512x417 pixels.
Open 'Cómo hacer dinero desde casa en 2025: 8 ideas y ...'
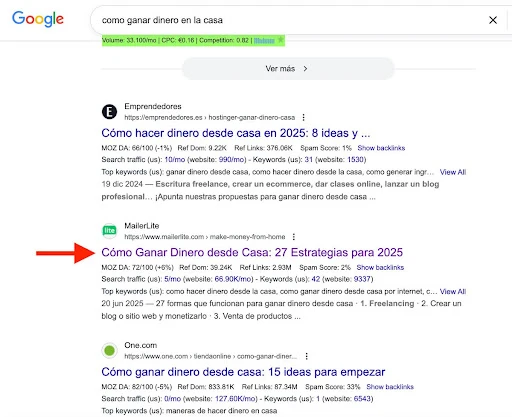(x=236, y=133)
